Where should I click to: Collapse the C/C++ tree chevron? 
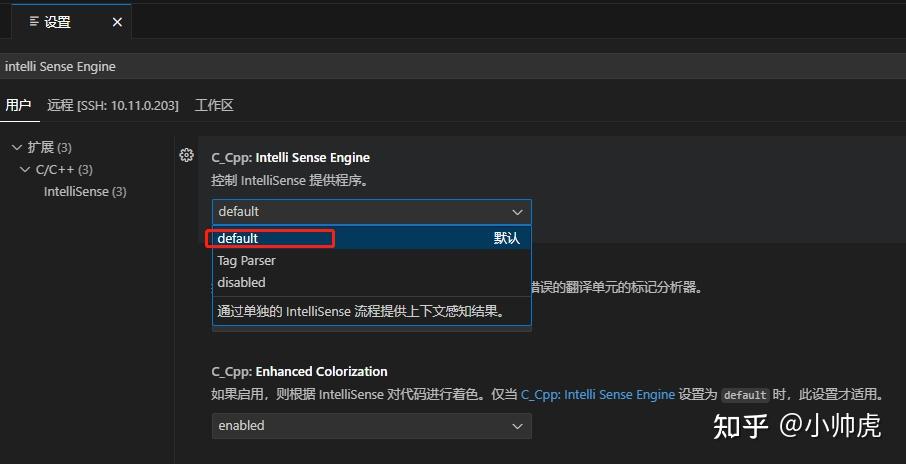click(25, 169)
